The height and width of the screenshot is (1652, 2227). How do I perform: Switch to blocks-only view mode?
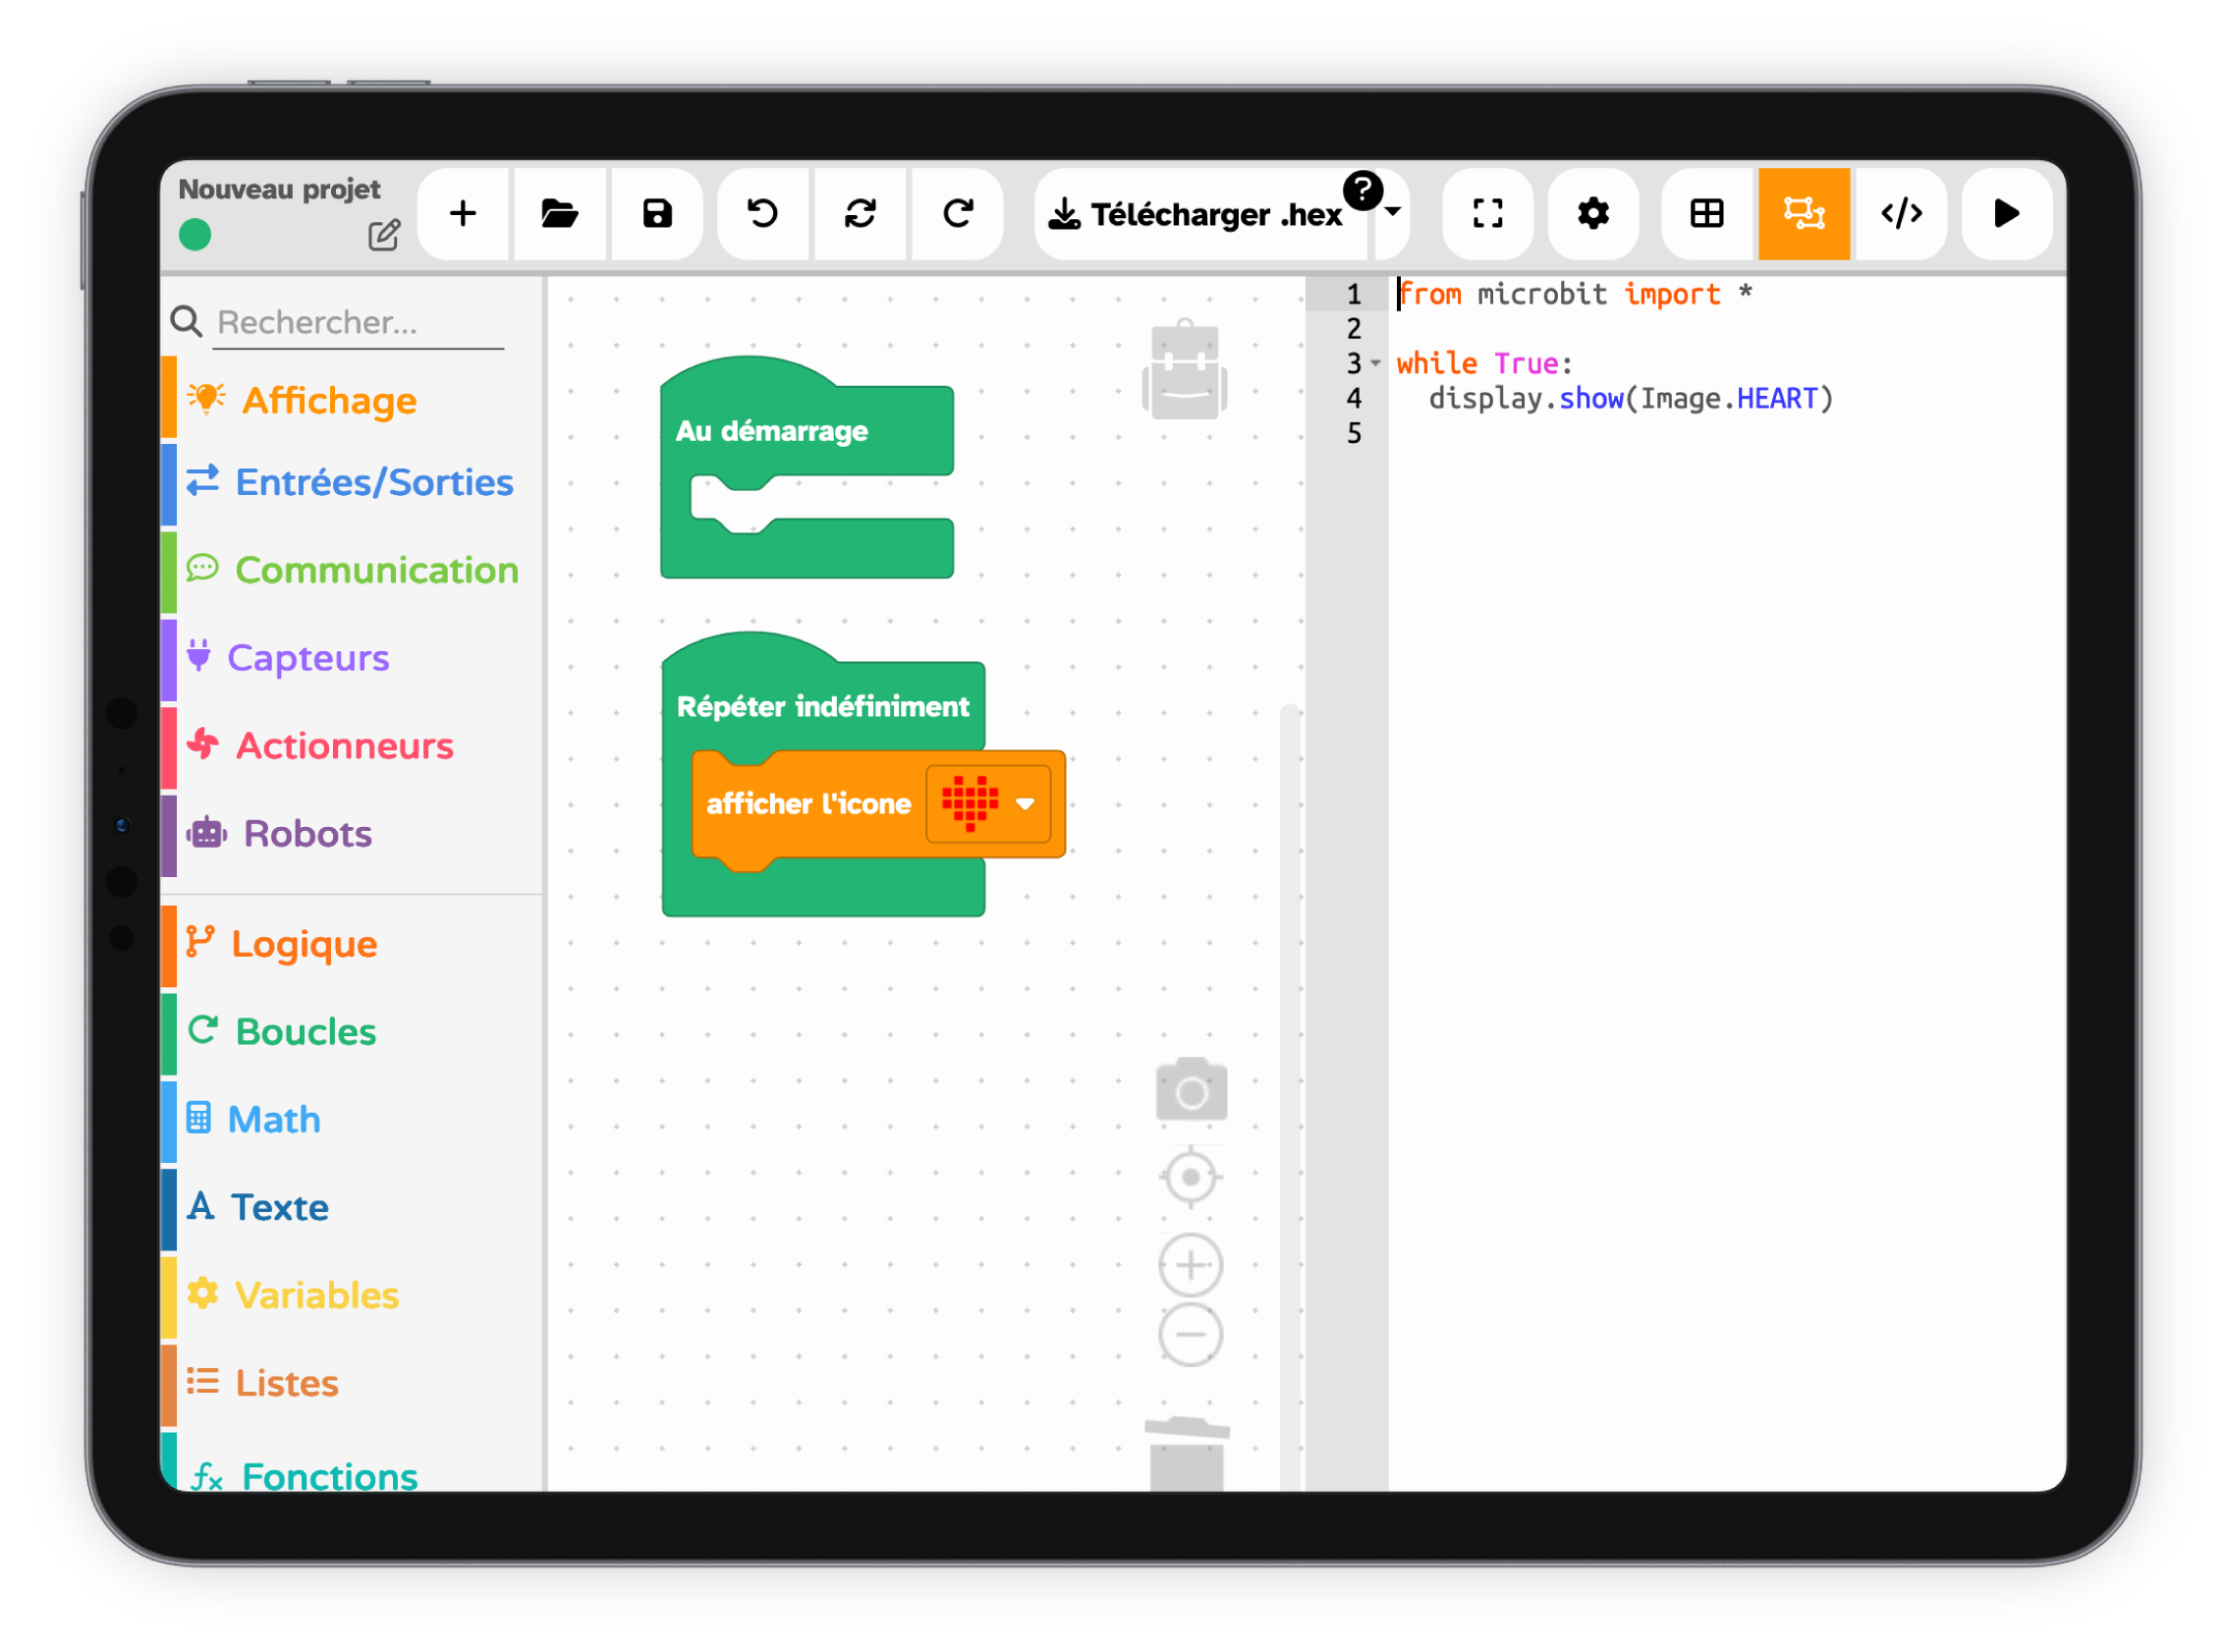pyautogui.click(x=1706, y=213)
